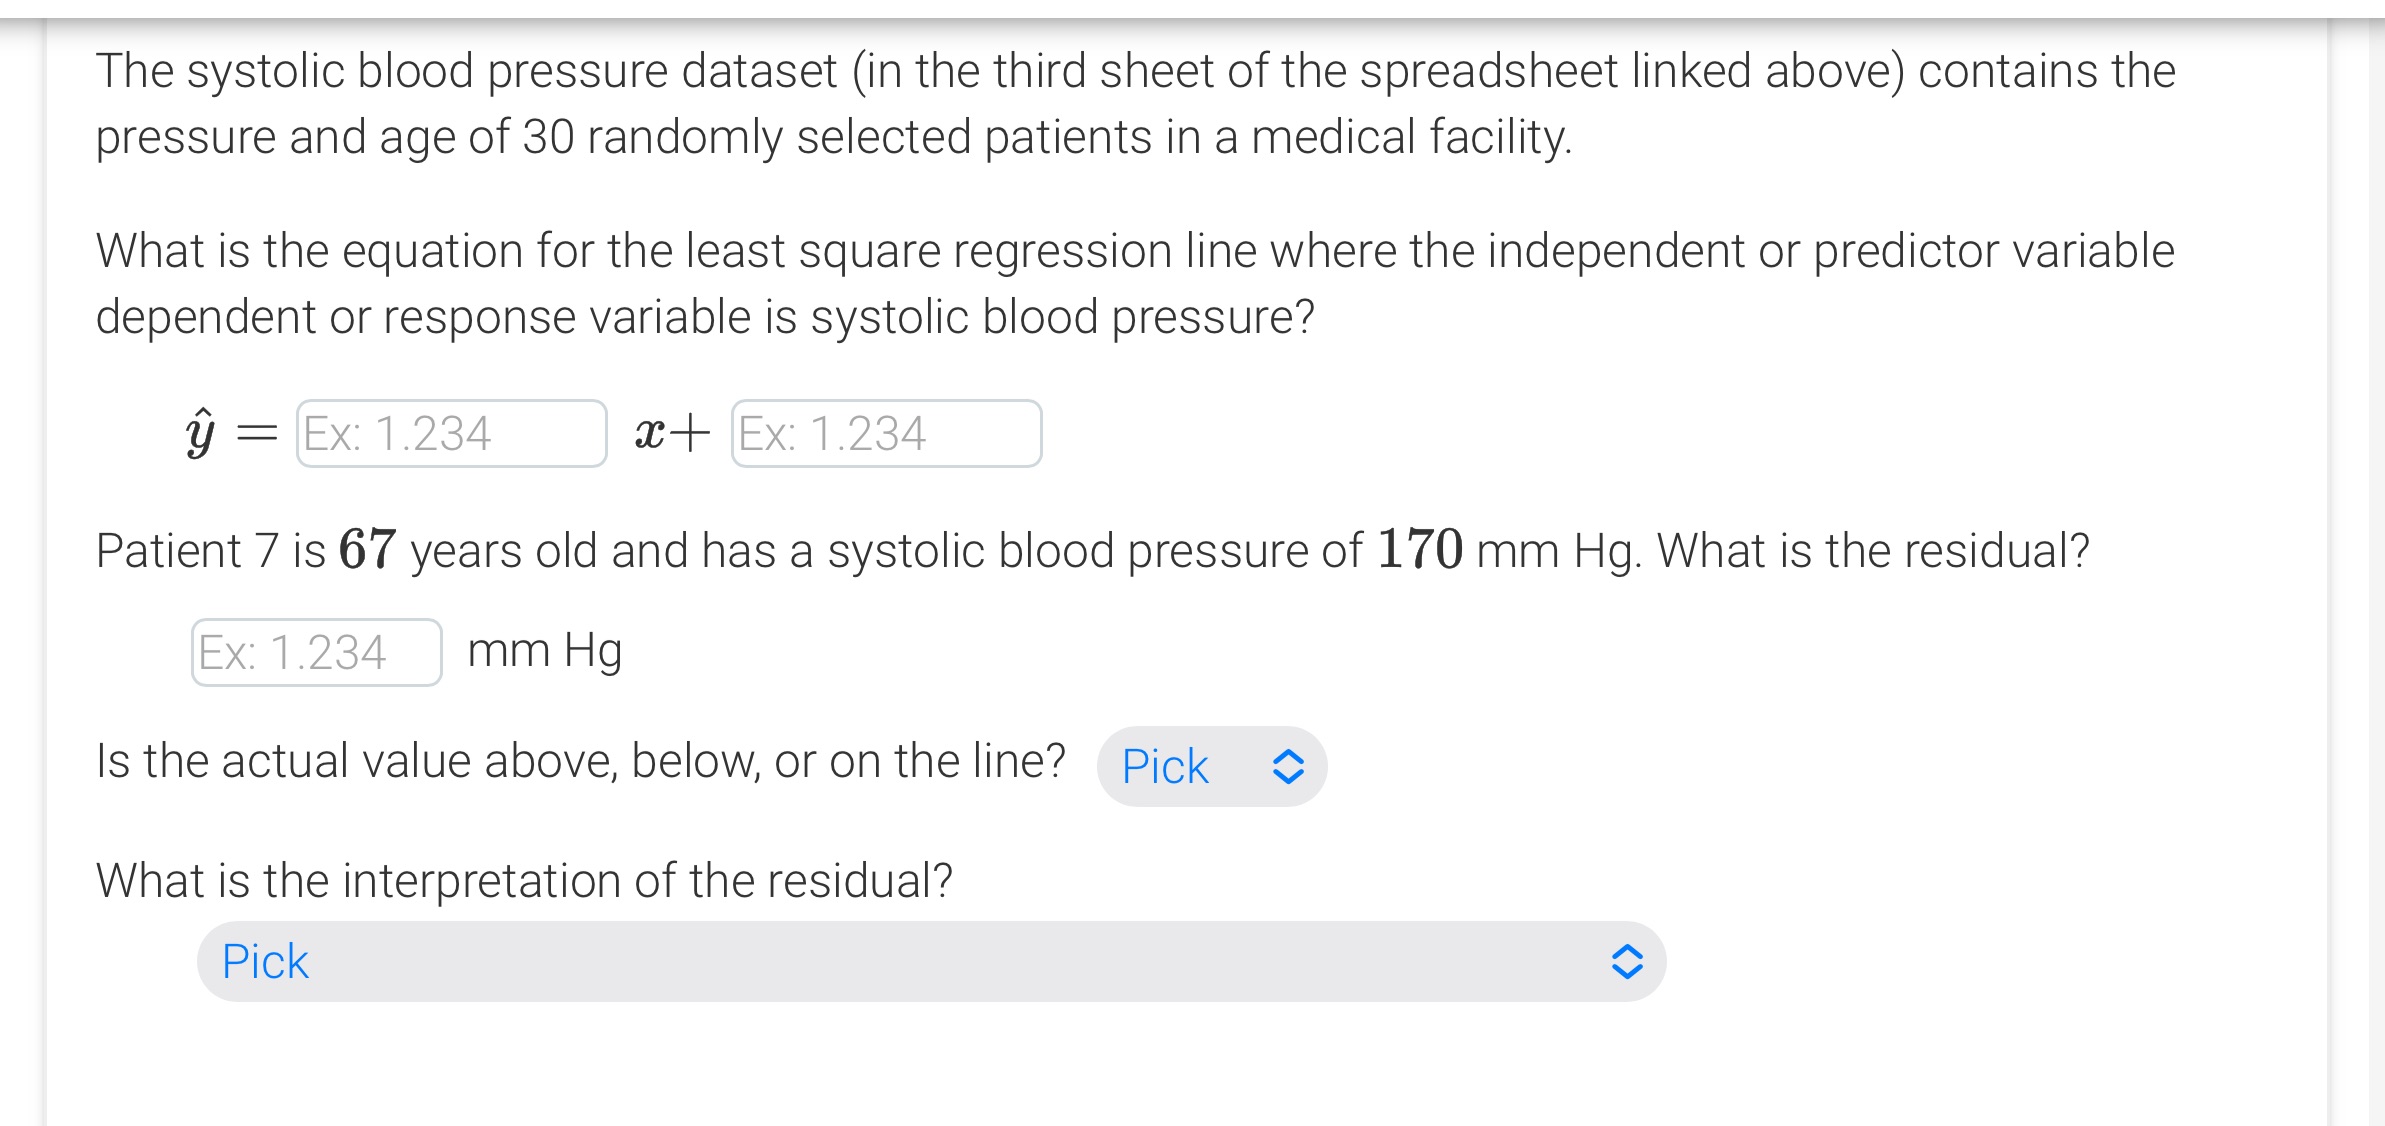Viewport: 2385px width, 1126px height.
Task: Focus the first regression equation input box
Action: [x=450, y=433]
